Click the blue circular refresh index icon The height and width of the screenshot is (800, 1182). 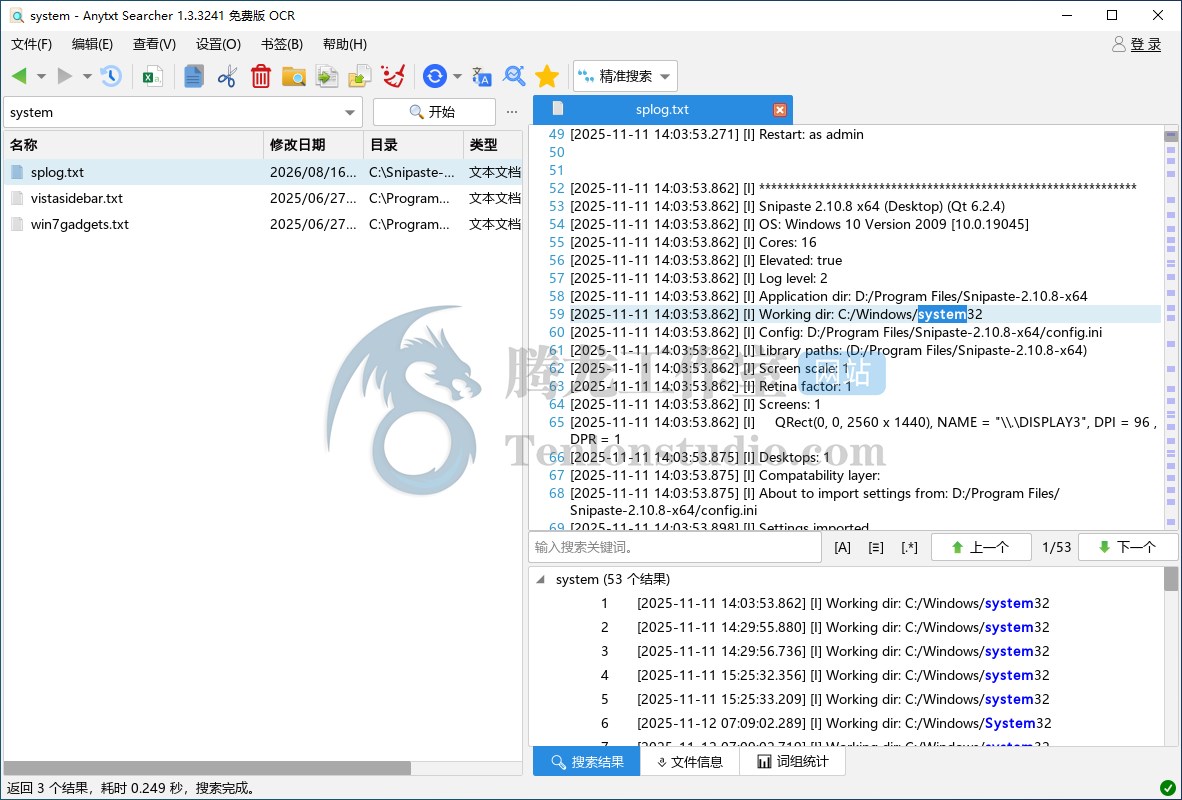tap(435, 76)
